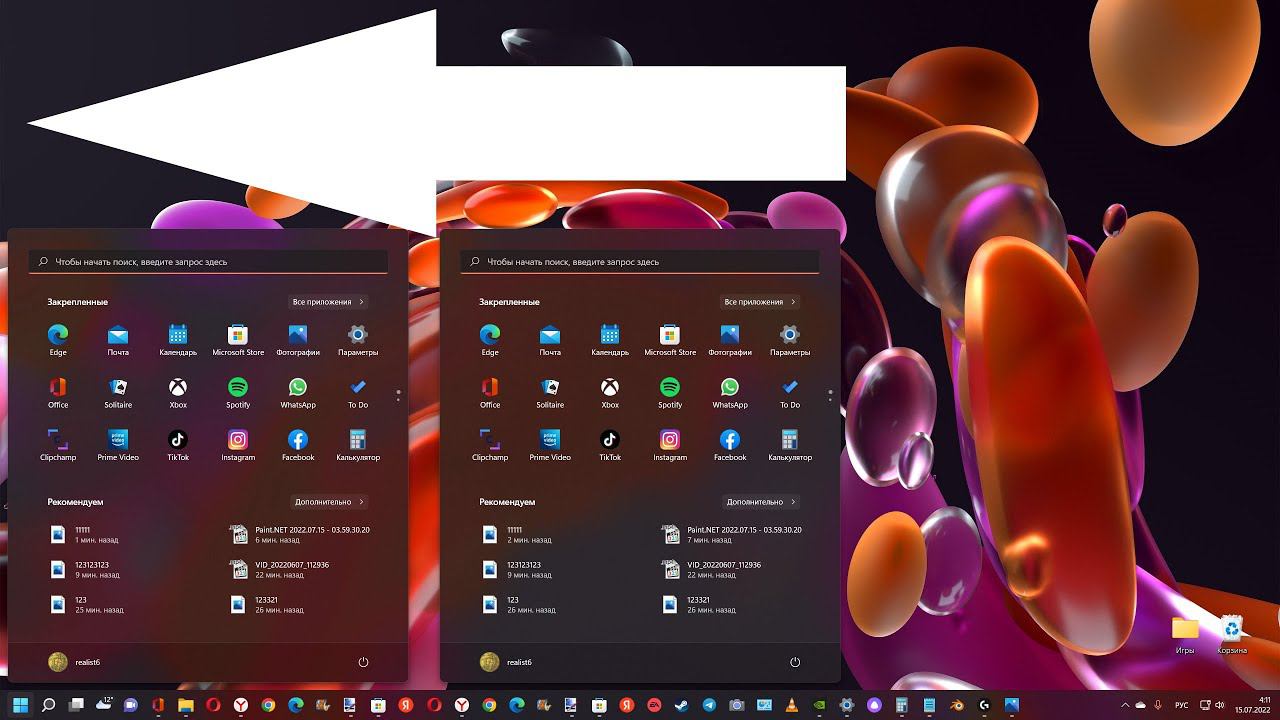Viewport: 1280px width, 720px height.
Task: Open taskbar Search magnifier
Action: point(48,705)
